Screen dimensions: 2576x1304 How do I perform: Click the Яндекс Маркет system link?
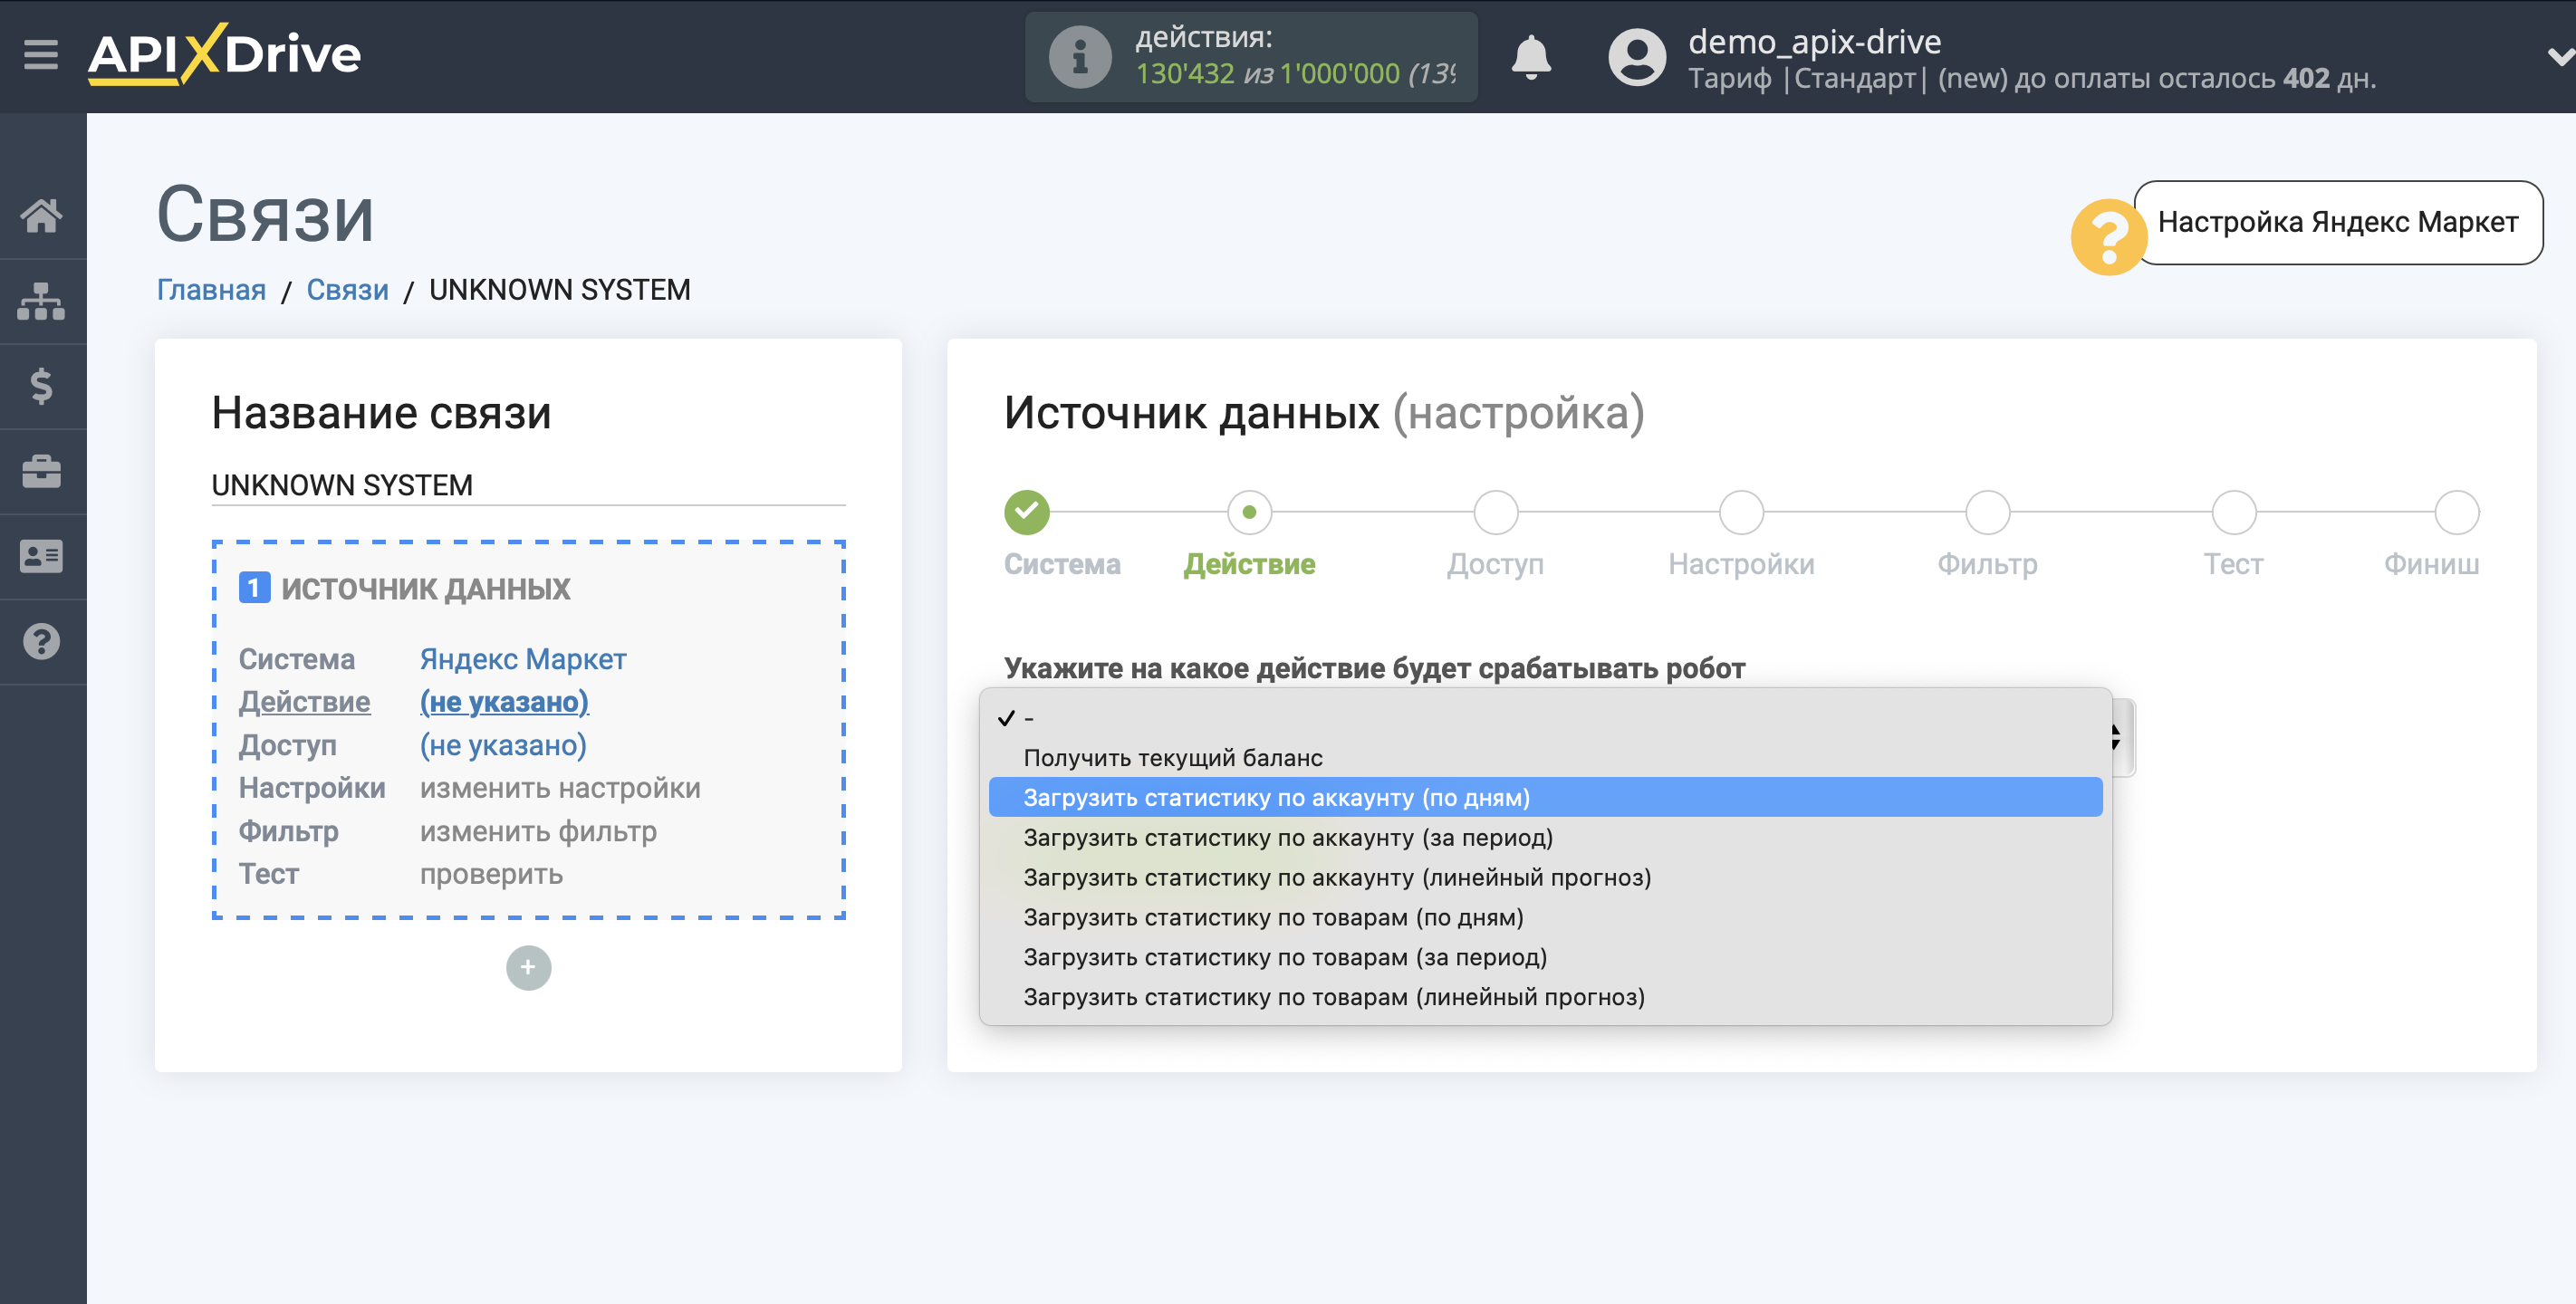(523, 659)
